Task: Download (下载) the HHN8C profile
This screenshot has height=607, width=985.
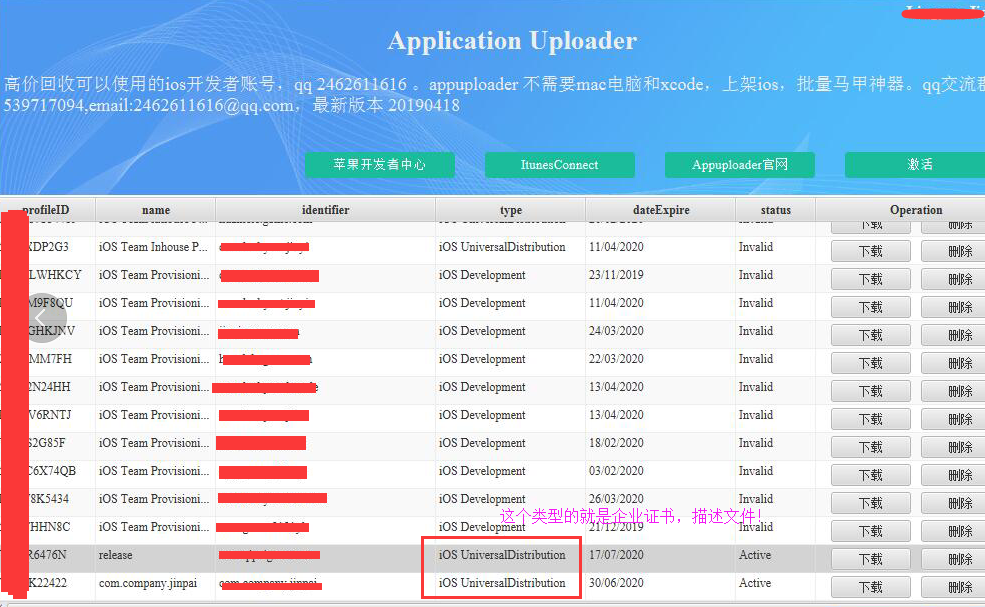Action: tap(871, 531)
